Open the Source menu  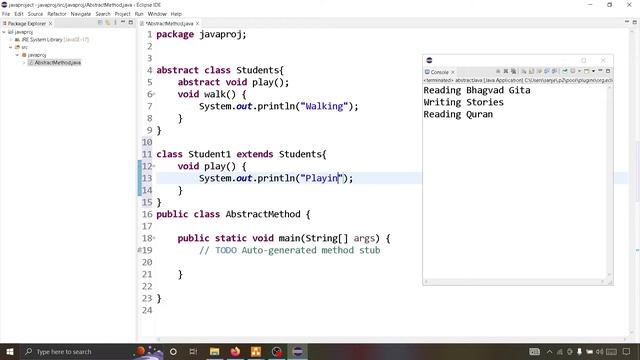coord(35,14)
